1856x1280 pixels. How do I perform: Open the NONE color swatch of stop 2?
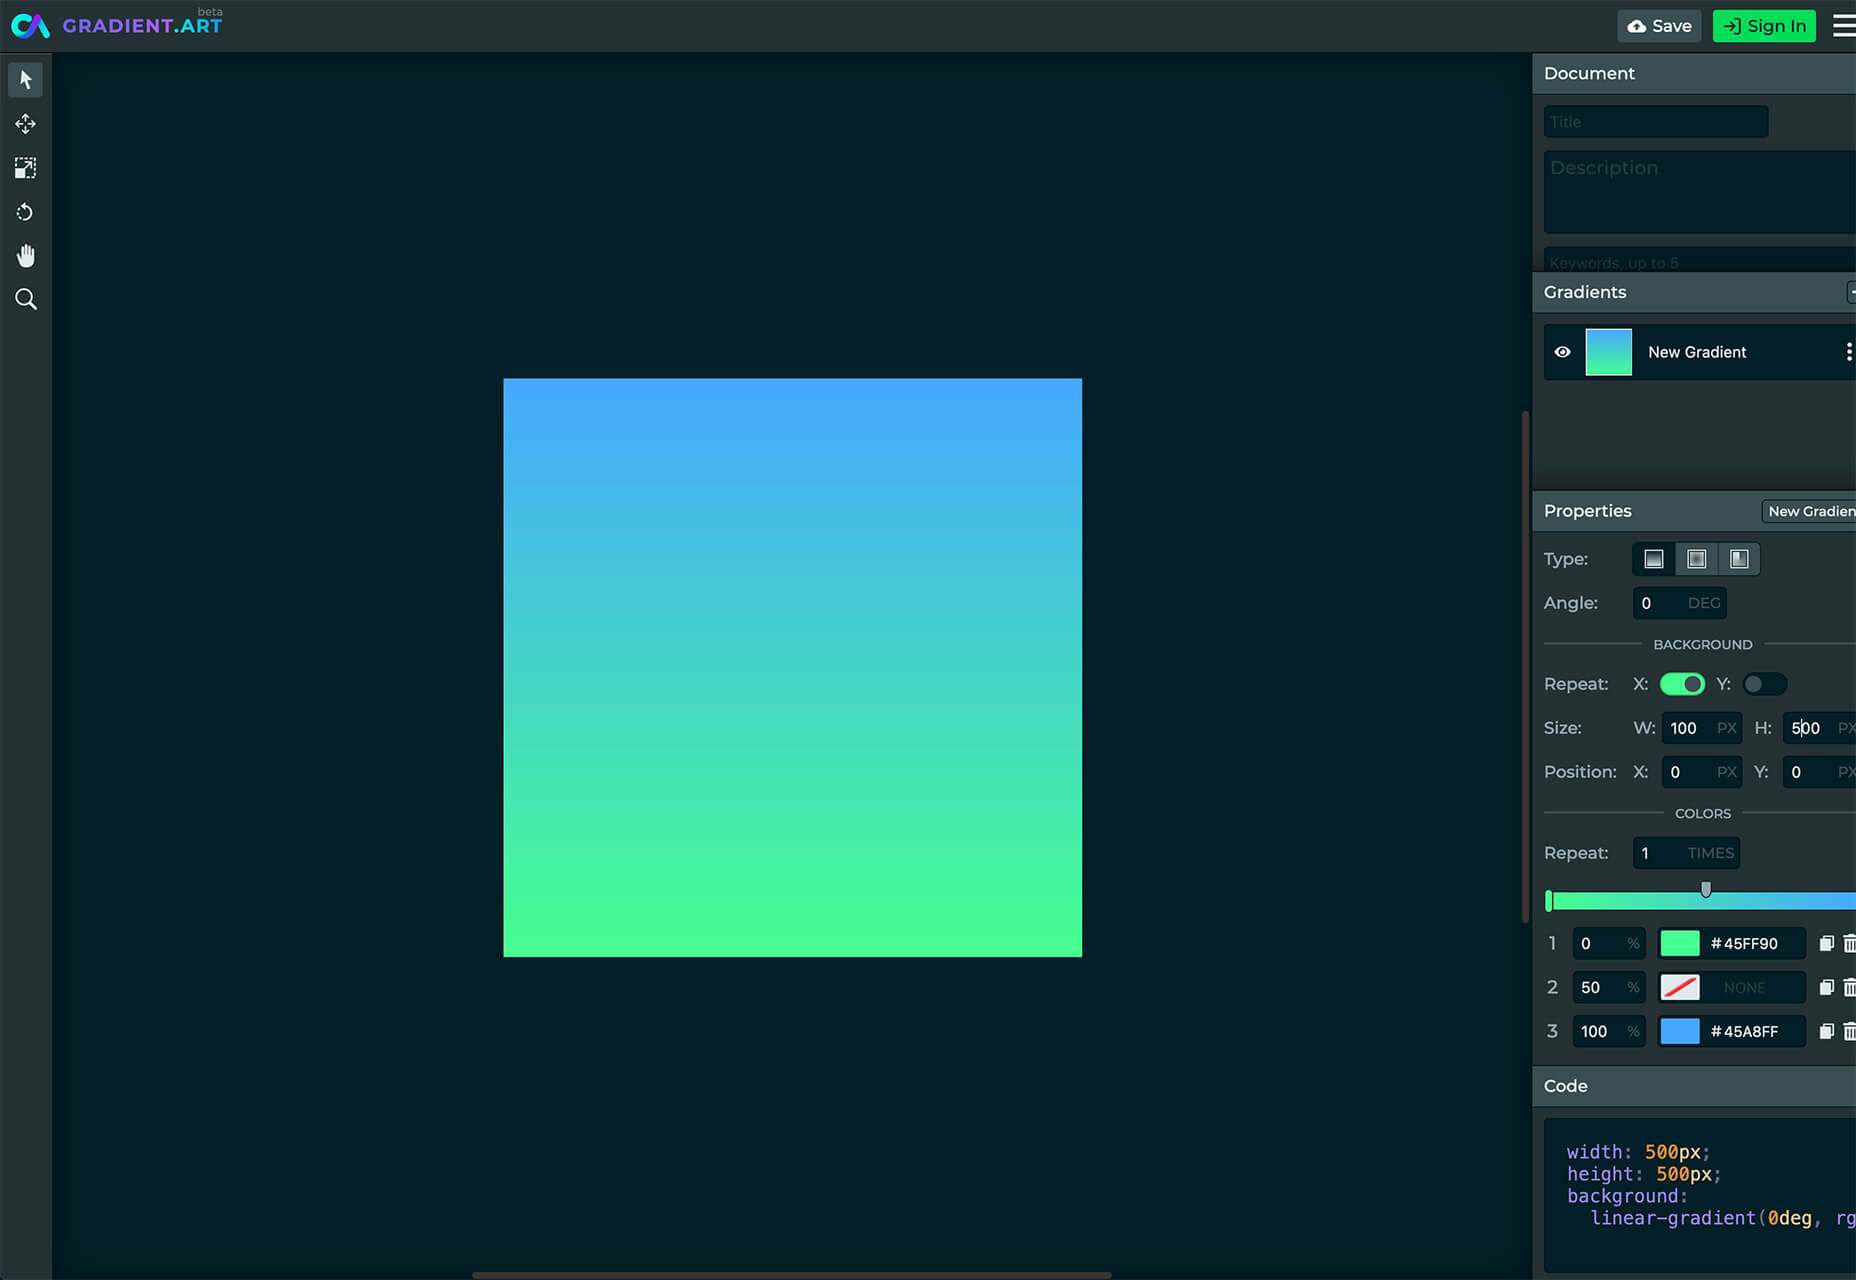1680,987
